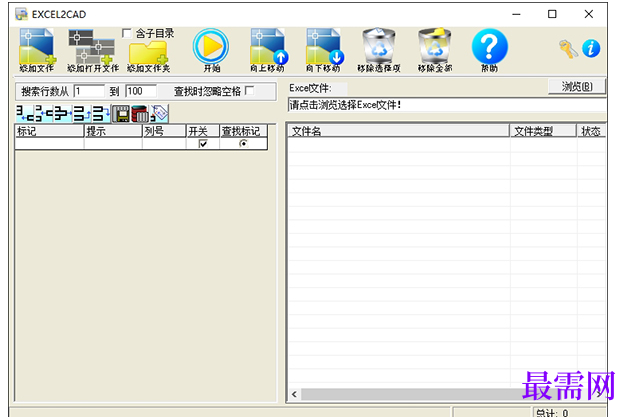Click the 提示 column header
This screenshot has width=634, height=417.
pyautogui.click(x=113, y=131)
